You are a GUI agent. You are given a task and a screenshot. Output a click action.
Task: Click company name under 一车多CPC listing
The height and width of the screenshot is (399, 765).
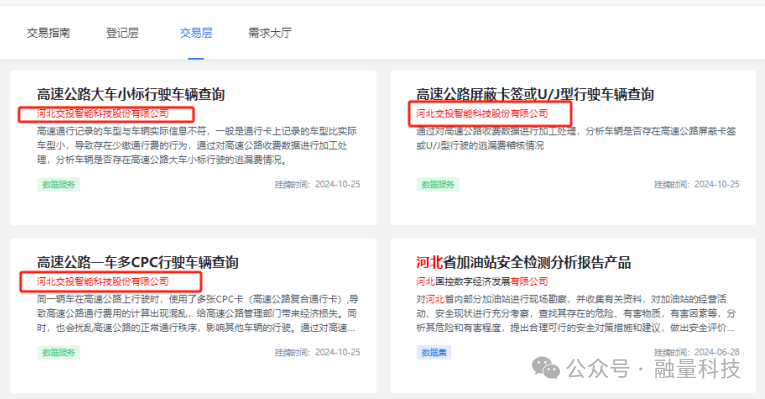(x=103, y=281)
